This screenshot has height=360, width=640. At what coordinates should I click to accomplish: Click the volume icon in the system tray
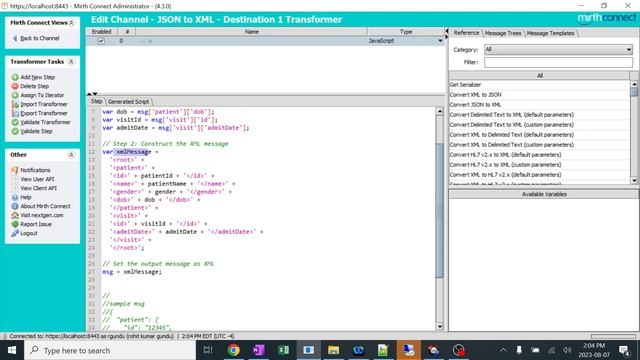(x=567, y=350)
